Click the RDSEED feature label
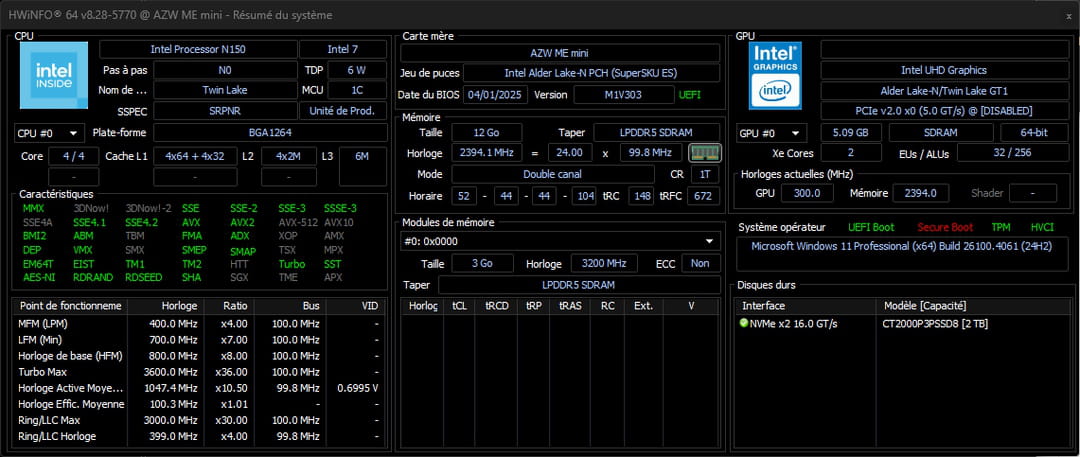The width and height of the screenshot is (1080, 457). 143,277
